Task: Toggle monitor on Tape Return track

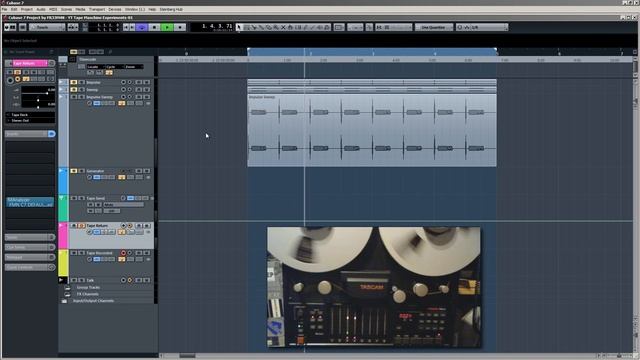Action: 130,226
